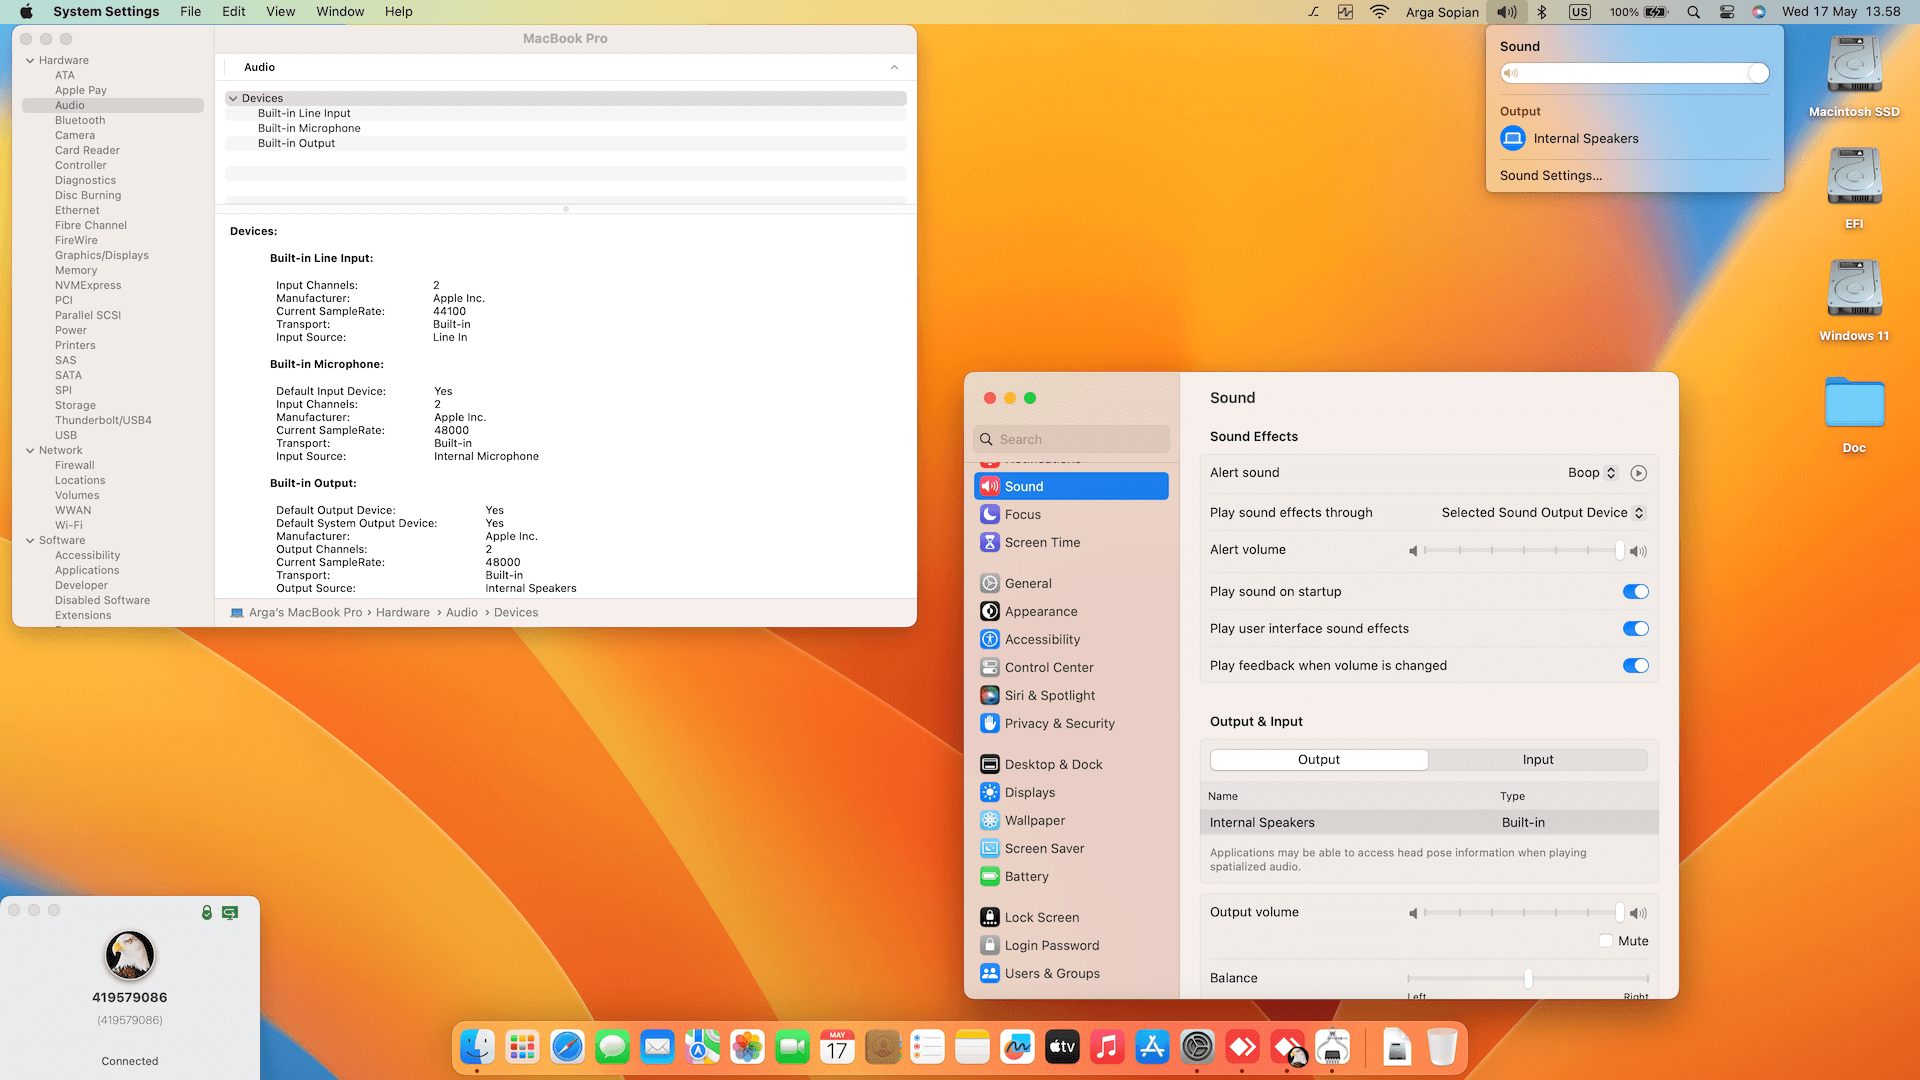1920x1080 pixels.
Task: Open System Information from the Dock
Action: [x=1332, y=1047]
